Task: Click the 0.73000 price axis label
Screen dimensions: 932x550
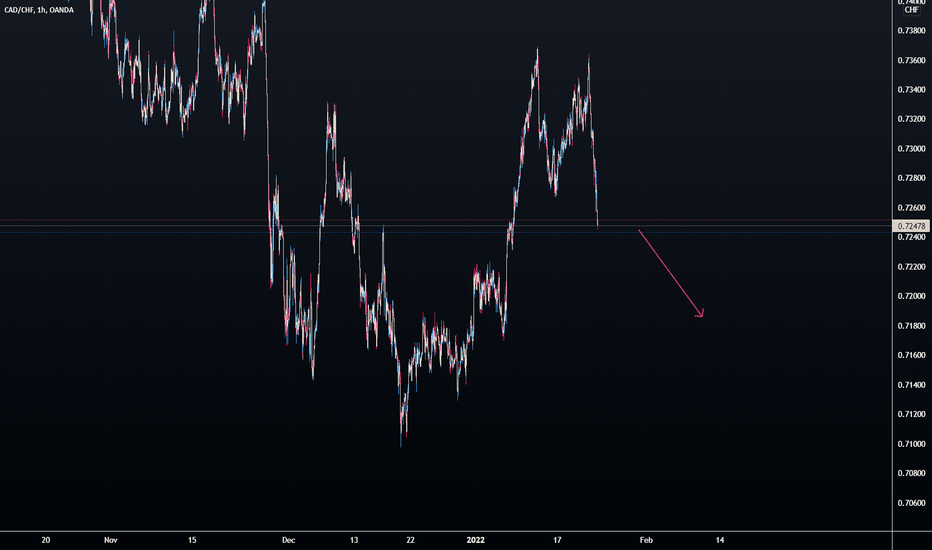Action: coord(911,149)
